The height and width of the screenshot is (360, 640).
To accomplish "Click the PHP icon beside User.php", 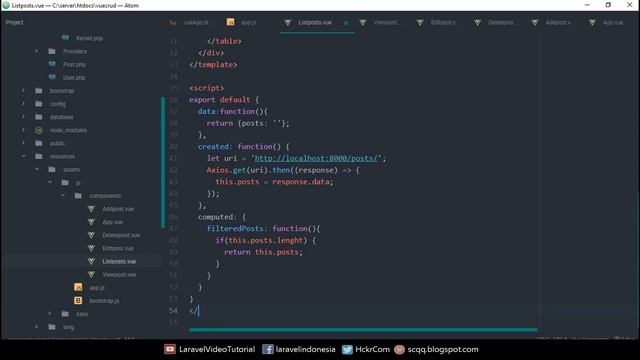I will 52,77.
